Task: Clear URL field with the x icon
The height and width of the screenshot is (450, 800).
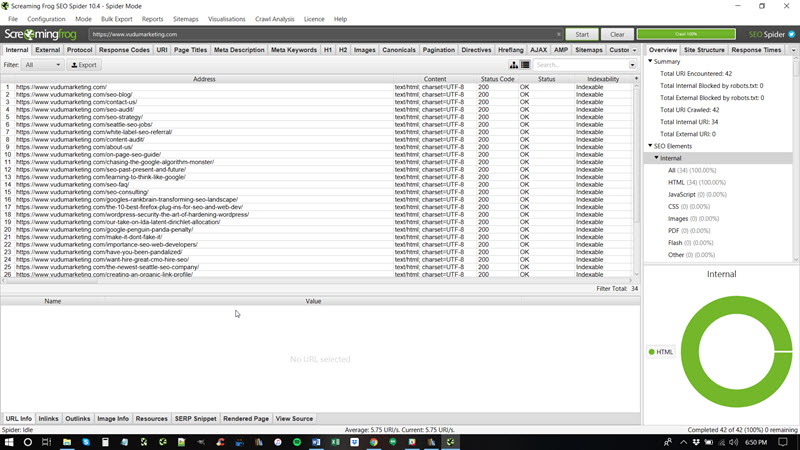Action: click(559, 34)
